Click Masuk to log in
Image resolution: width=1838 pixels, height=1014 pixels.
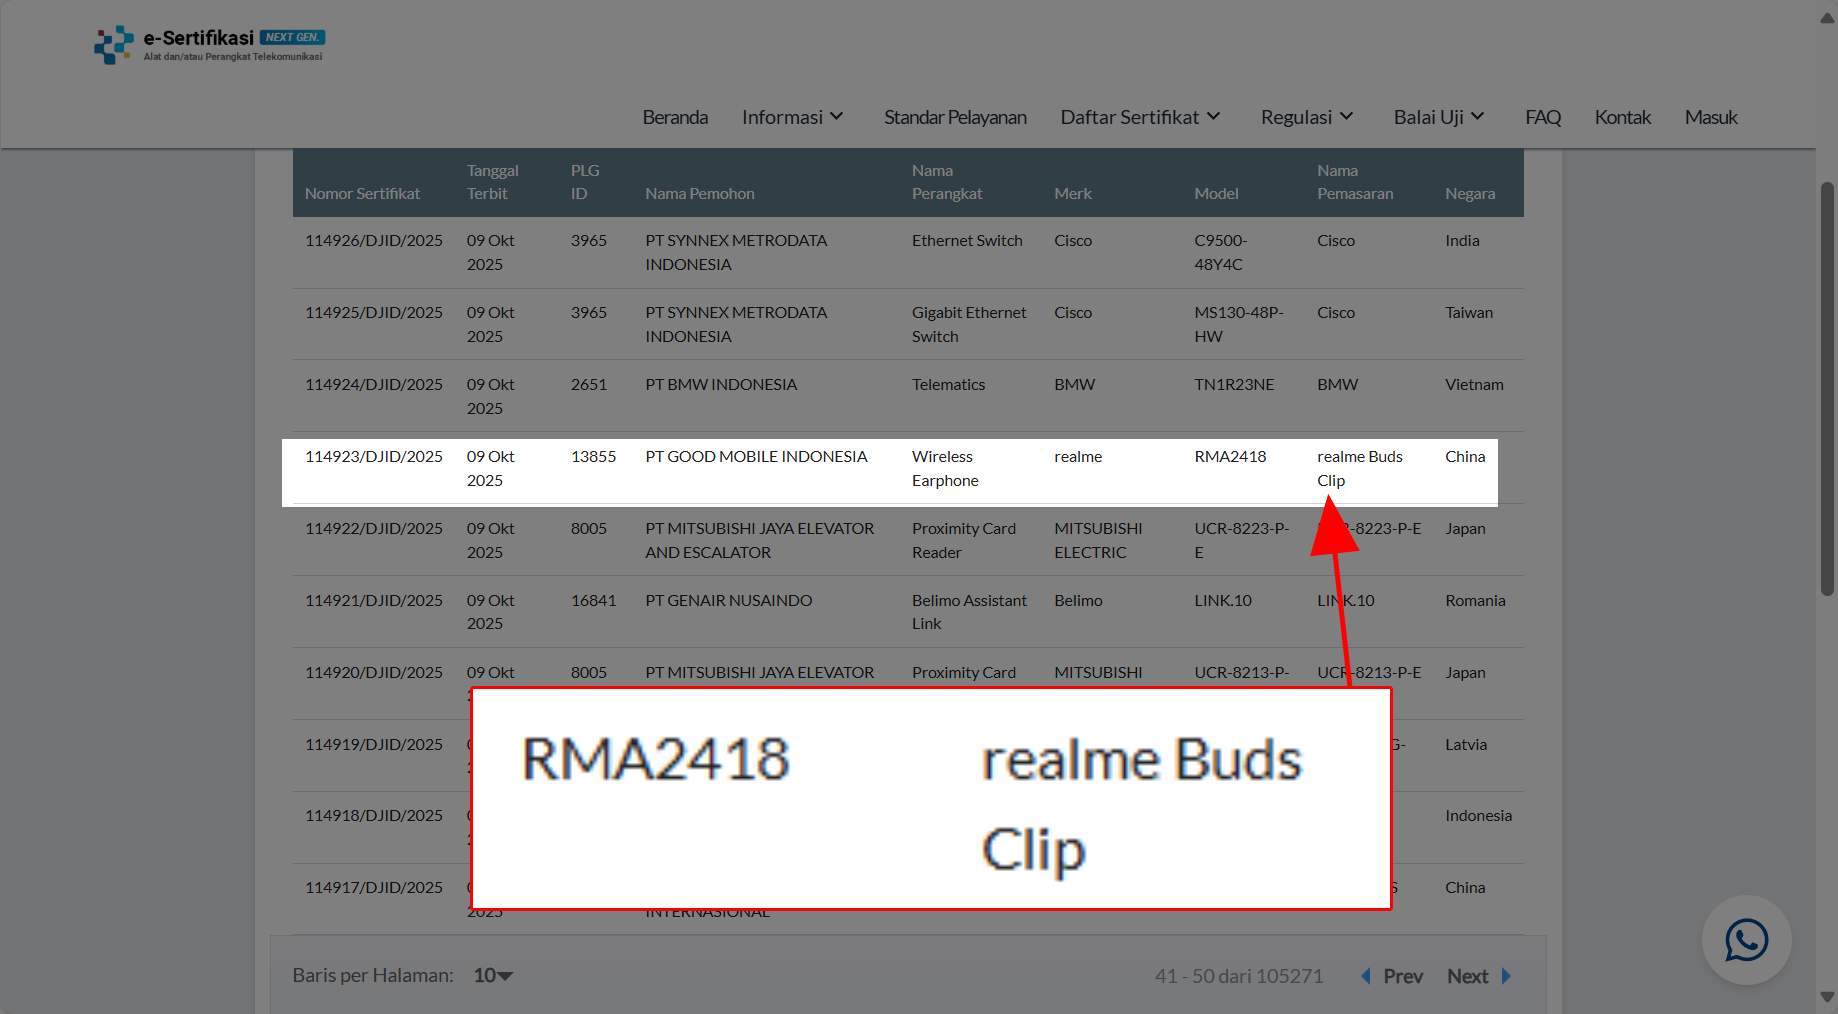pos(1711,117)
